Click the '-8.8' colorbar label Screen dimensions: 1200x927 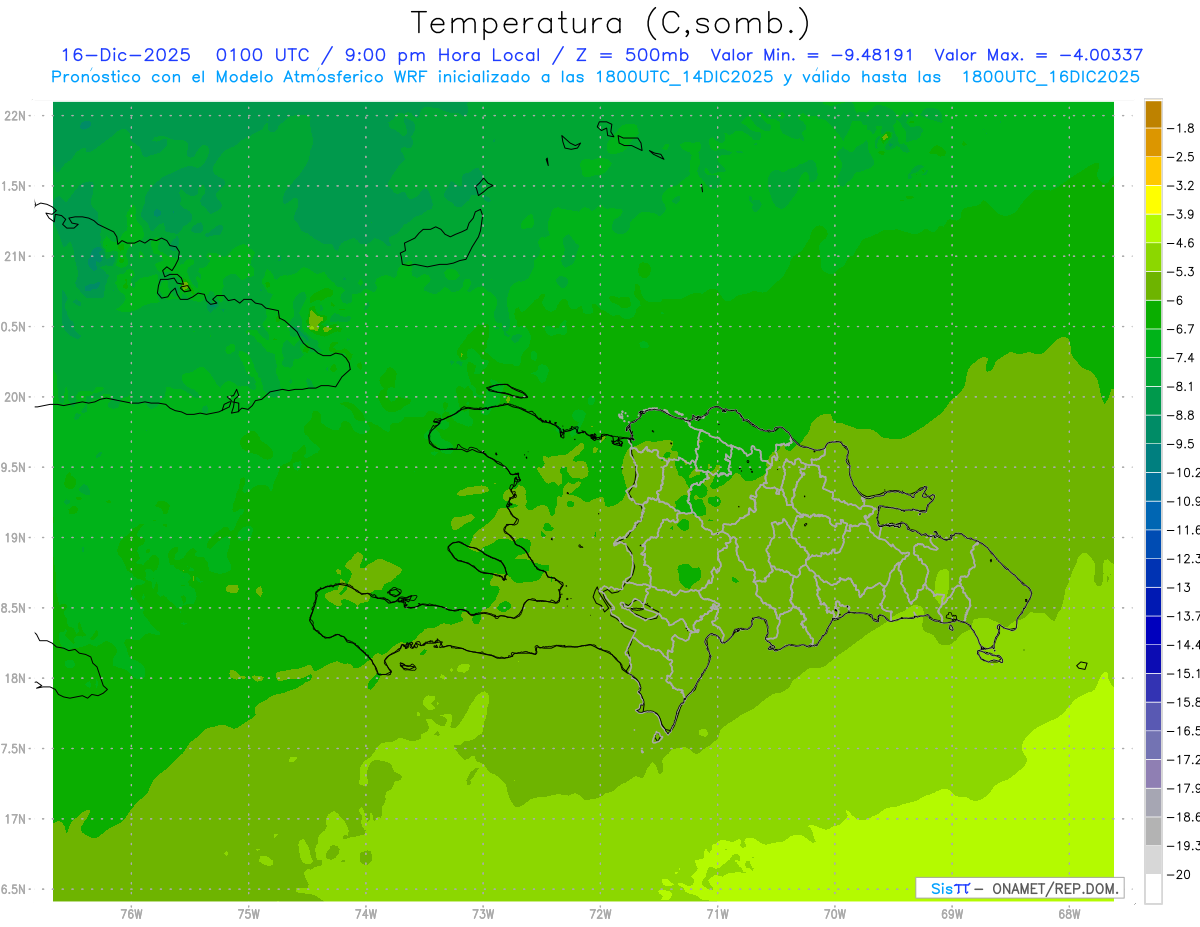(x=1183, y=415)
